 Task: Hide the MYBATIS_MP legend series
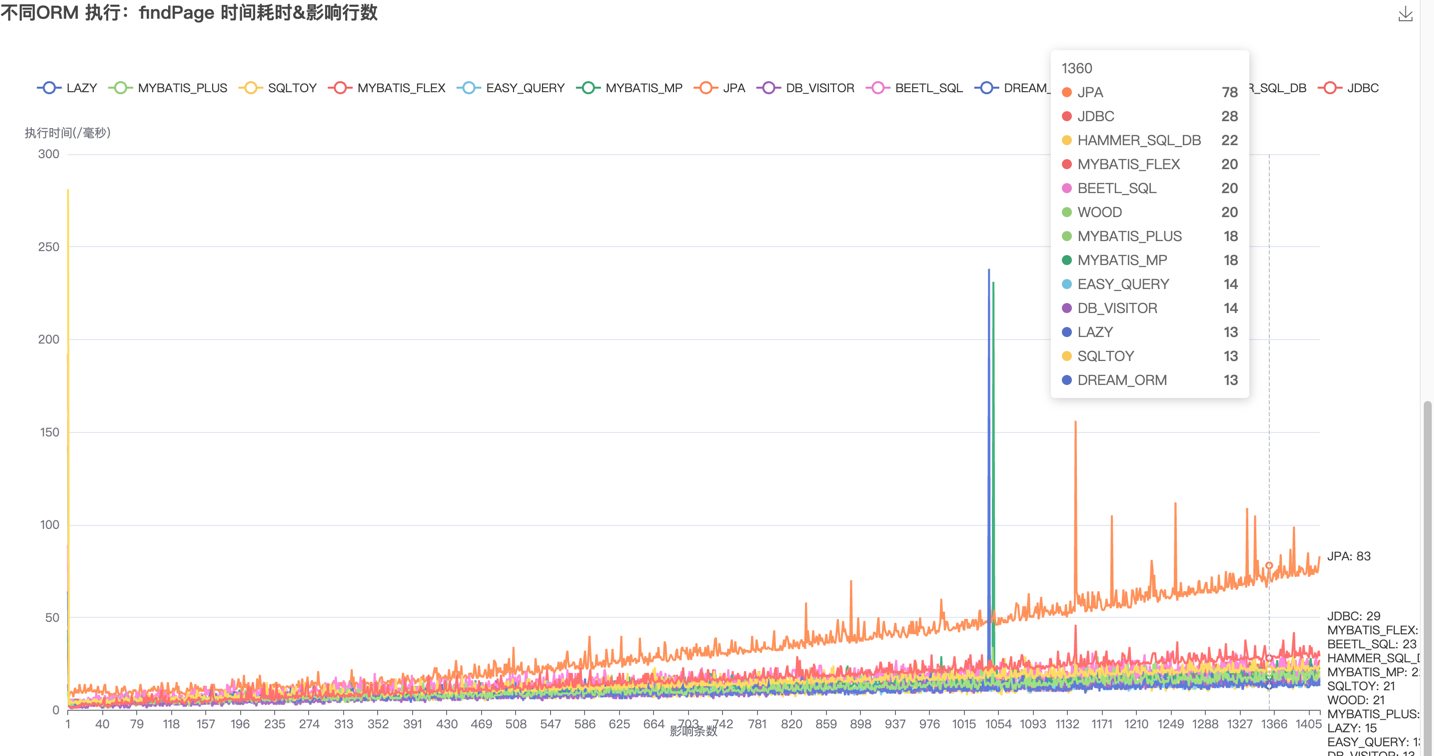click(x=630, y=88)
